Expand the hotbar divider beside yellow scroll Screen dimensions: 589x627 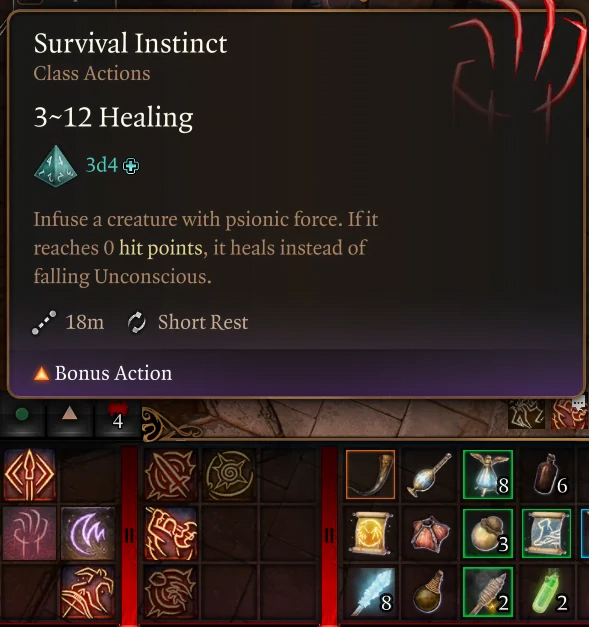pyautogui.click(x=329, y=535)
